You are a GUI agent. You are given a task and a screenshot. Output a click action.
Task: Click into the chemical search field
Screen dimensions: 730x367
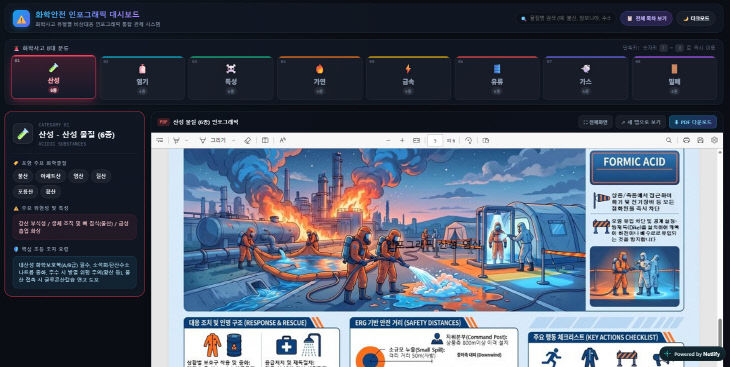566,19
